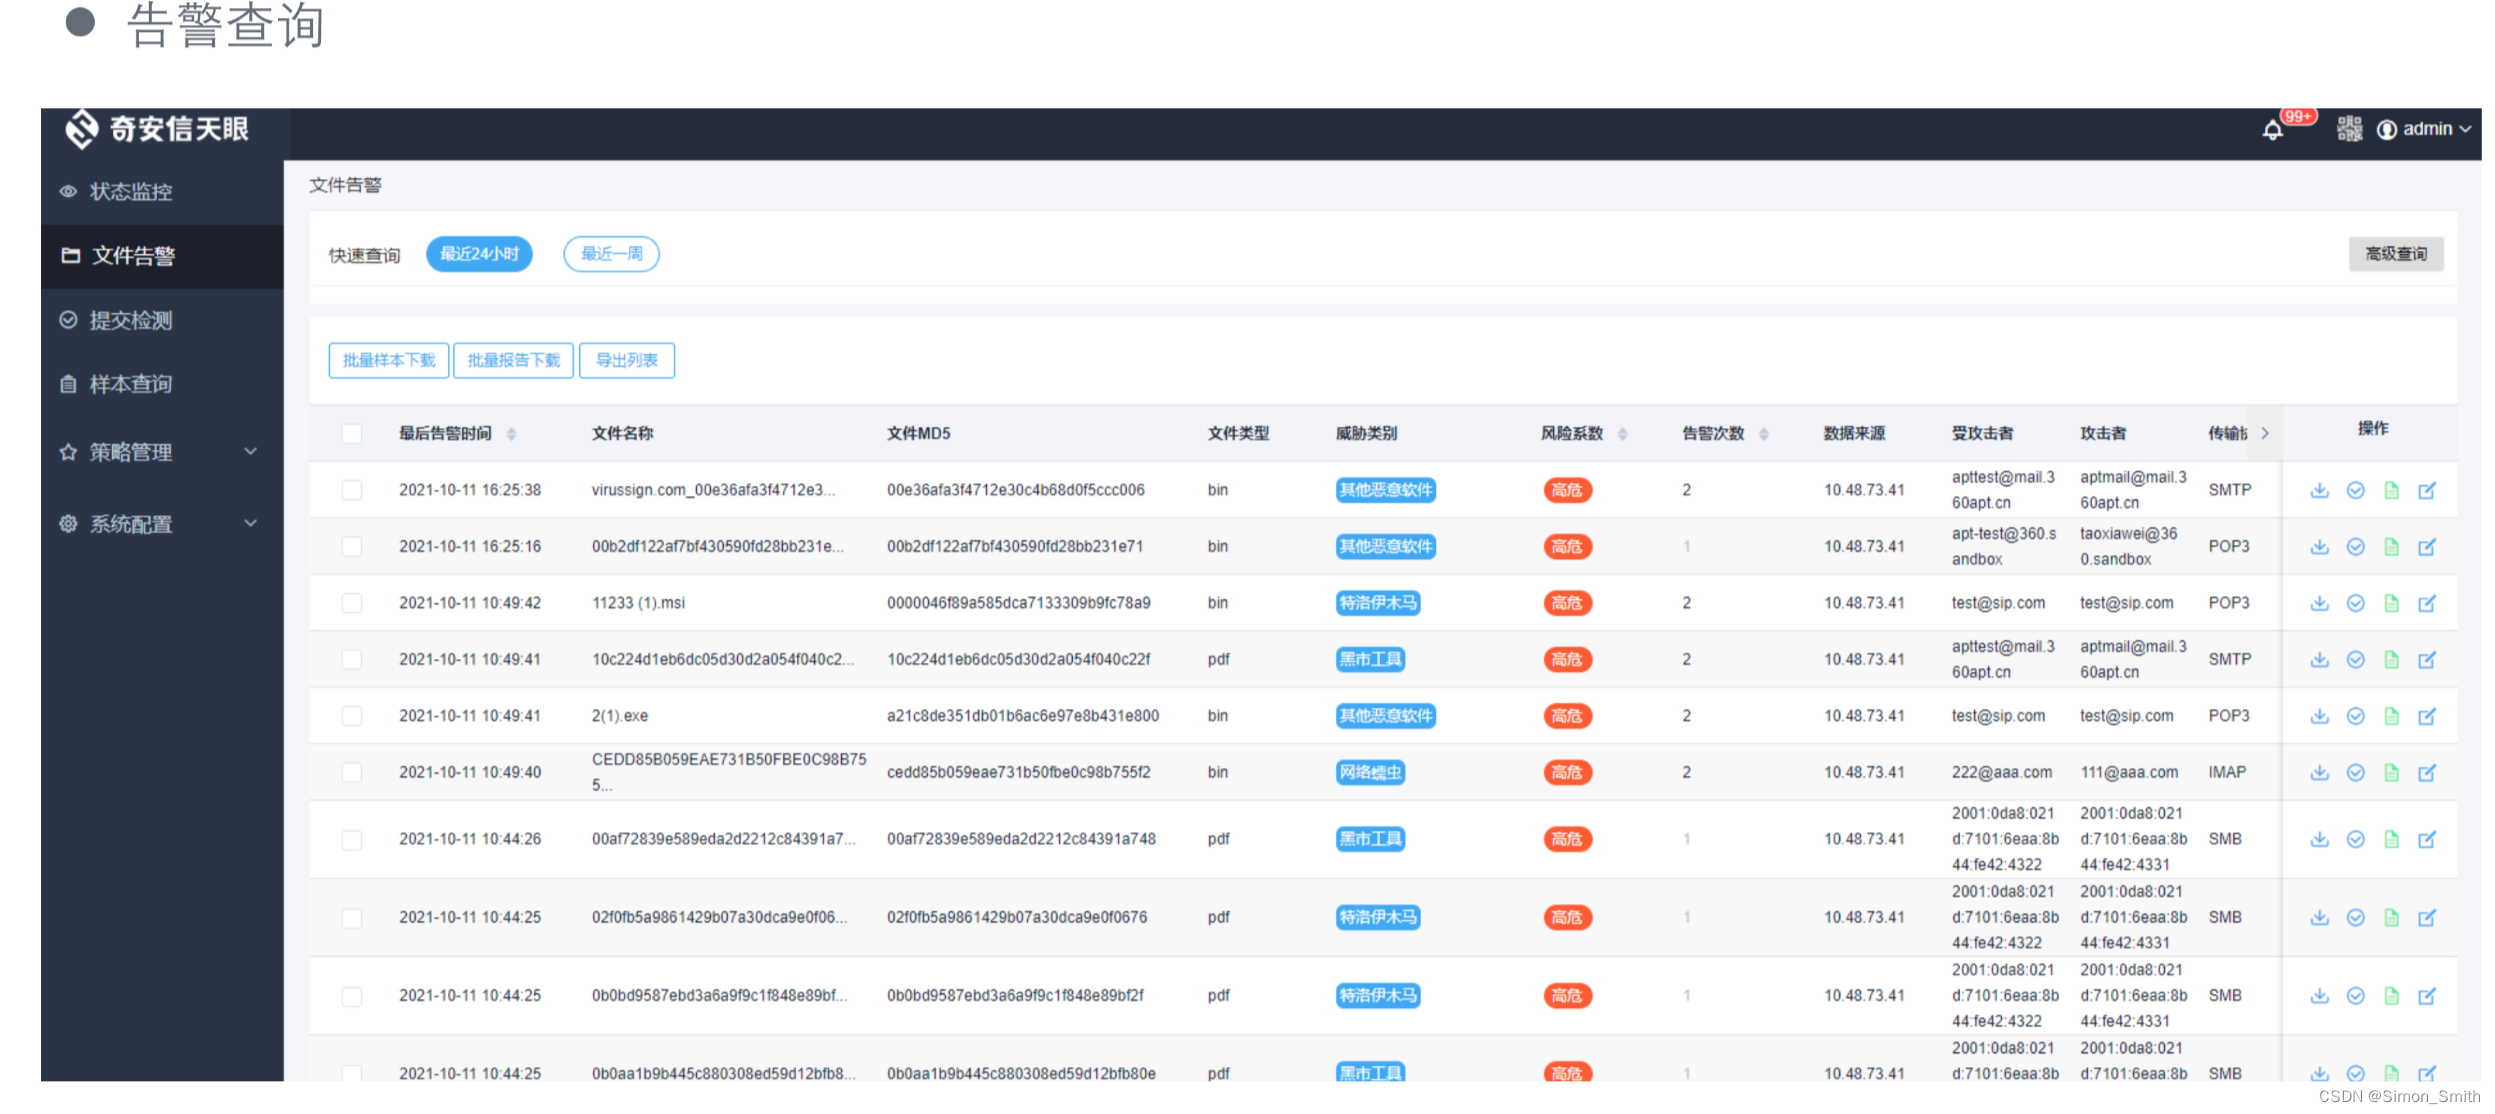Check the virussign.com row checkbox

click(x=351, y=490)
